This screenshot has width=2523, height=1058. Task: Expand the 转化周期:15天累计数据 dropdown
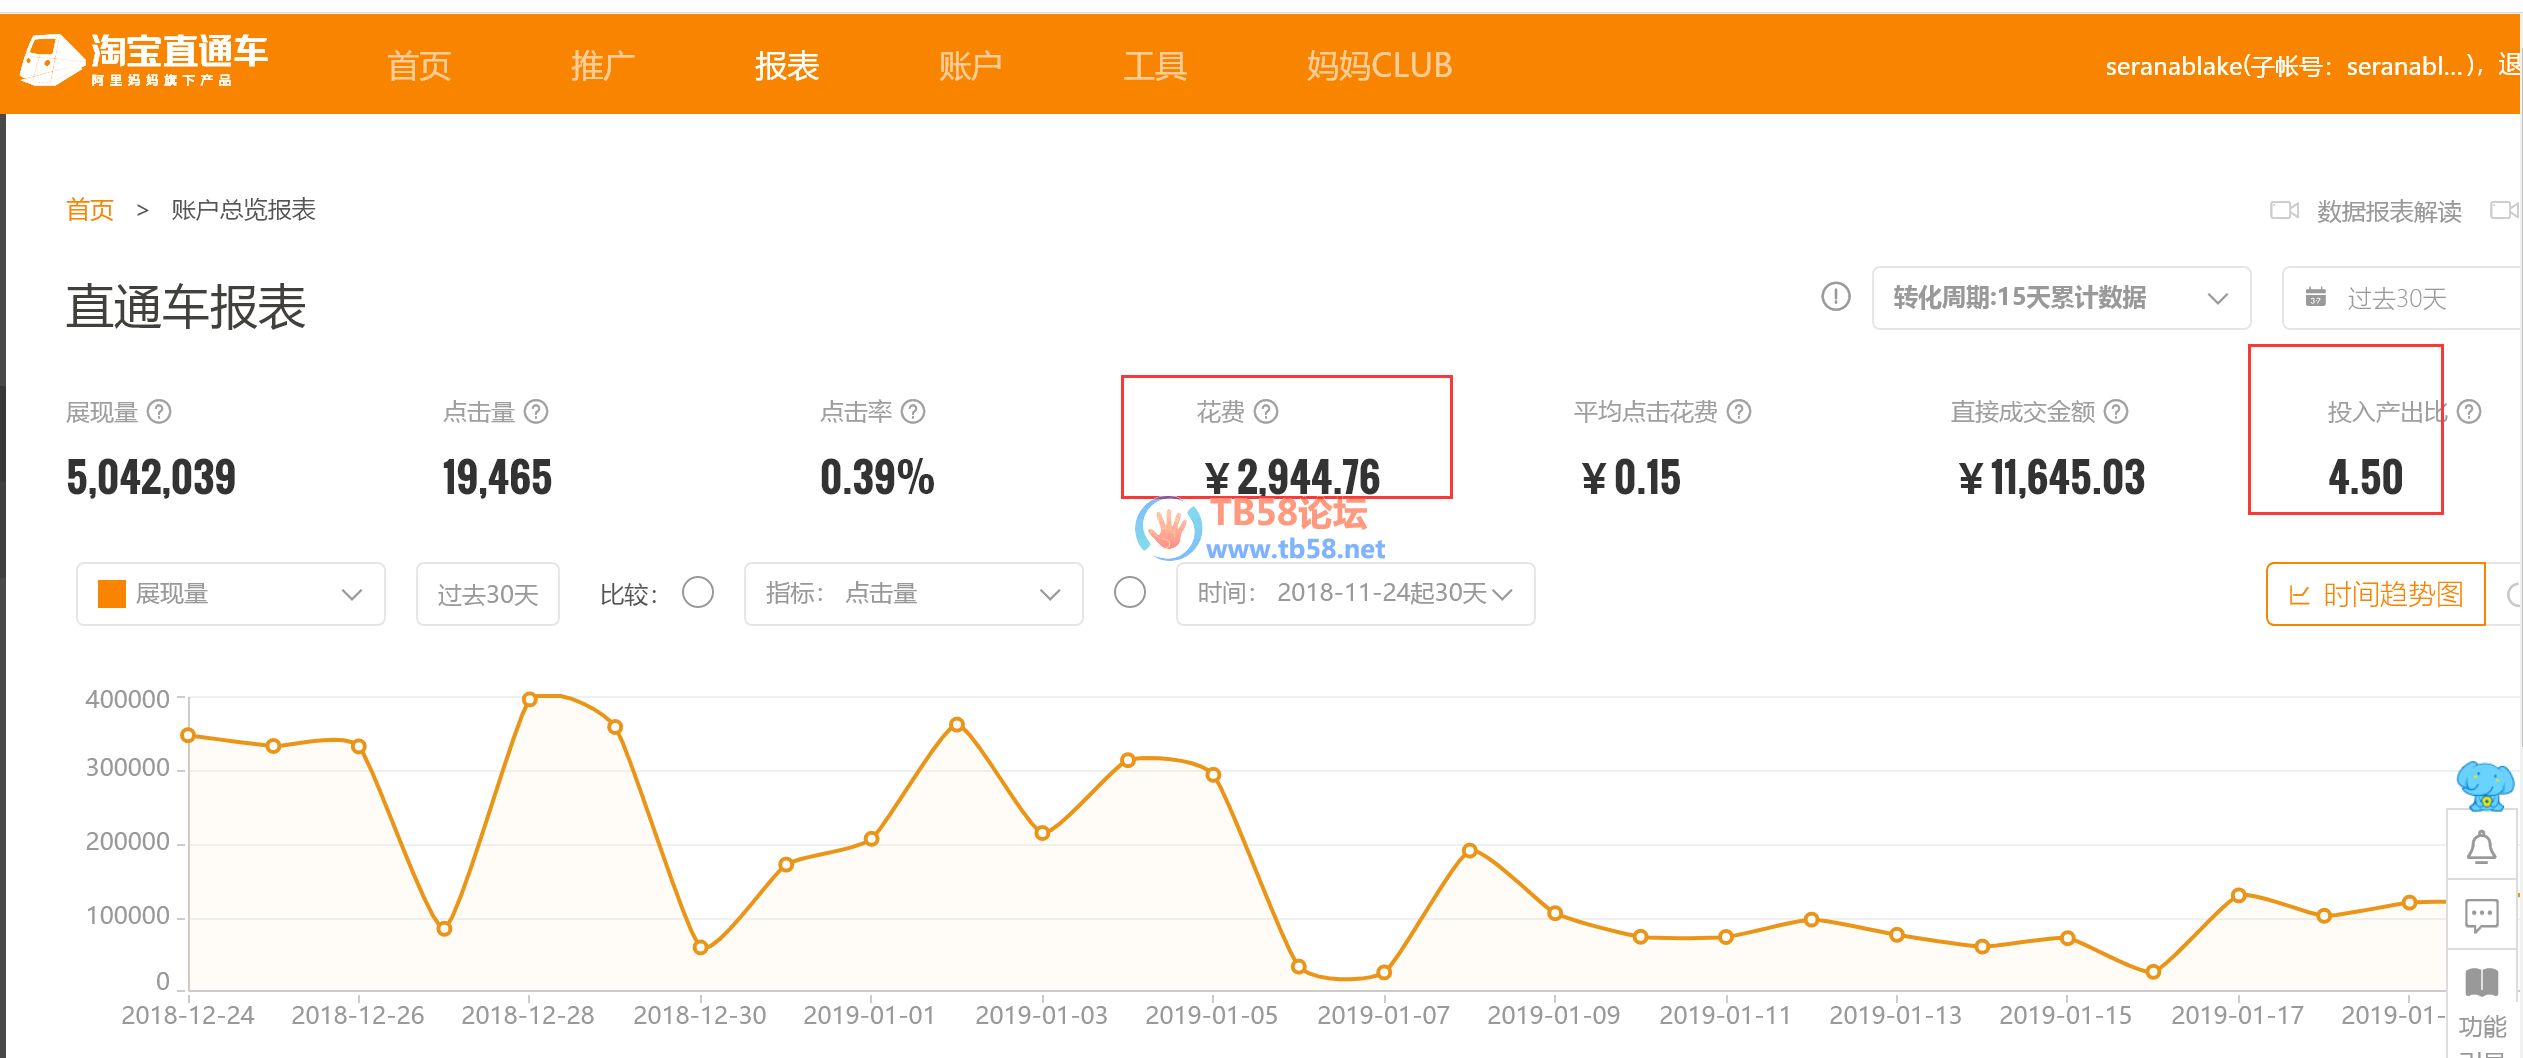coord(2060,298)
